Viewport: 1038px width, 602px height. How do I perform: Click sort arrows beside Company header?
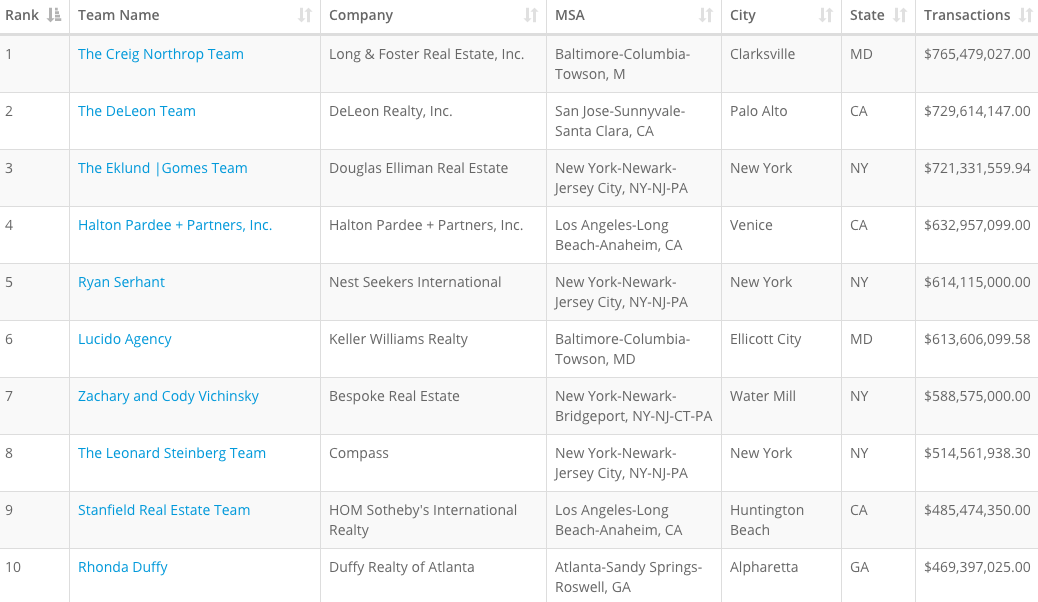[x=531, y=15]
